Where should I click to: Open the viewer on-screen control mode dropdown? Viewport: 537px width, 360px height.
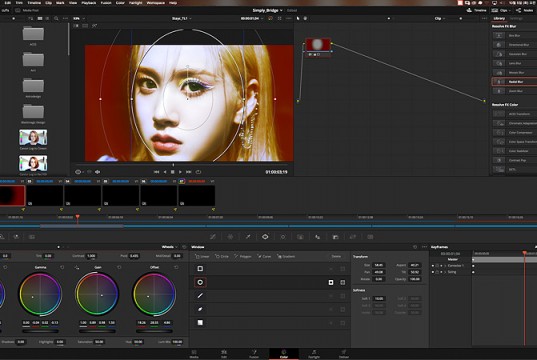pyautogui.click(x=79, y=172)
